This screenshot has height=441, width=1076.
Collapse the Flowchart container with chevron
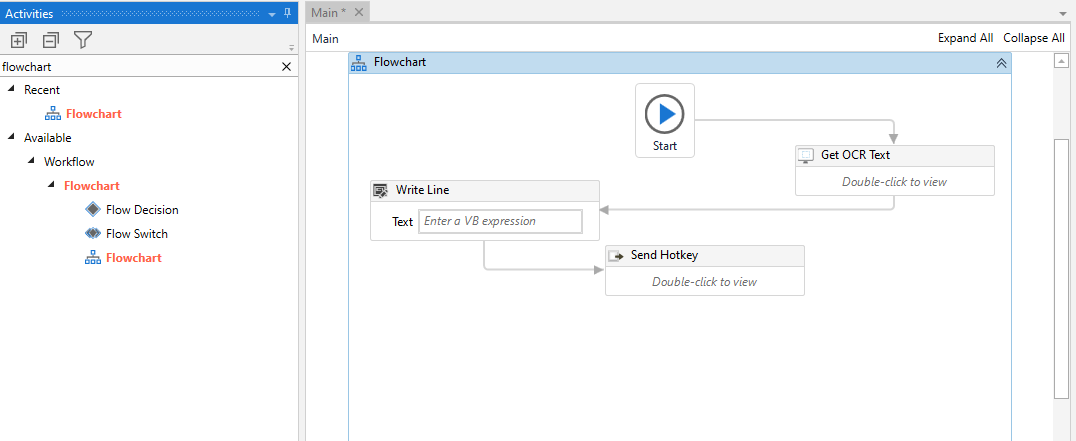[1001, 63]
